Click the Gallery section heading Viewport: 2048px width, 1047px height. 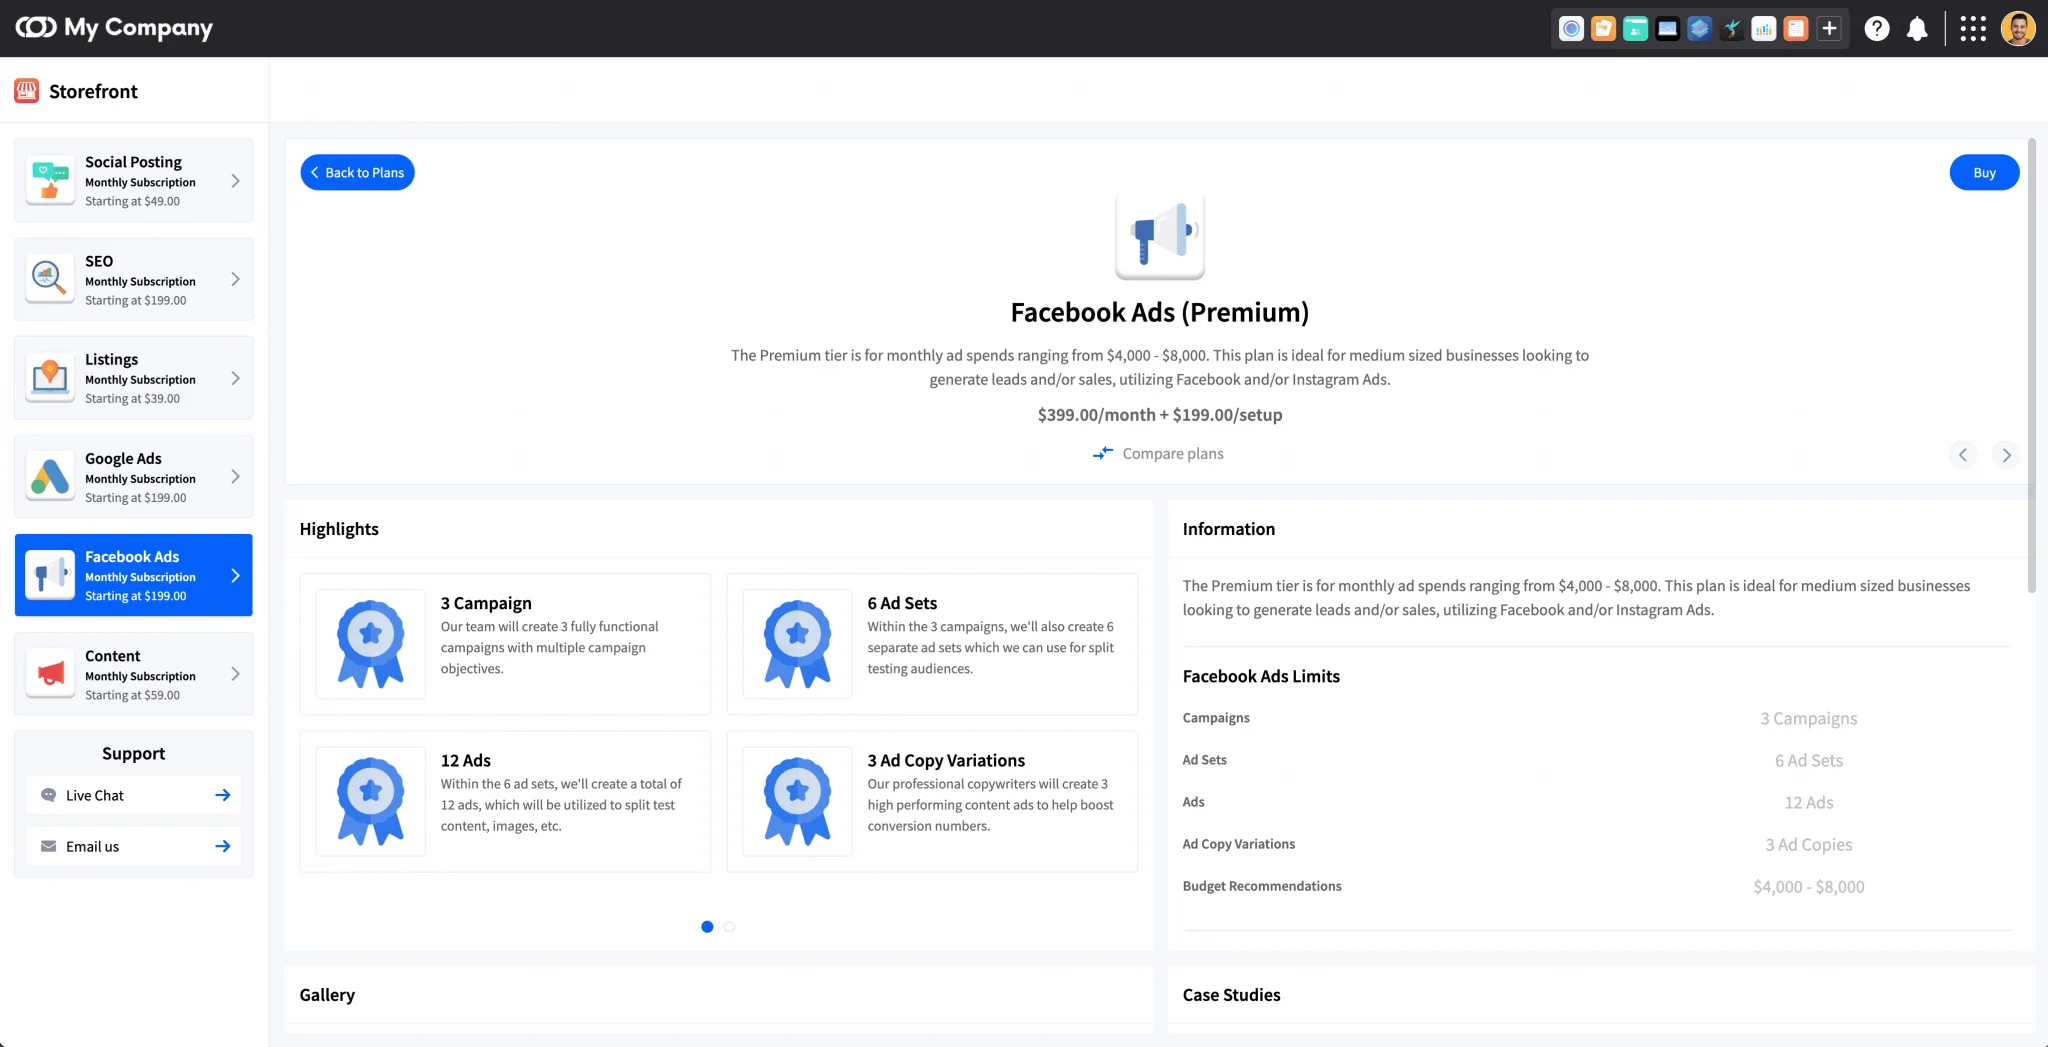pos(327,995)
